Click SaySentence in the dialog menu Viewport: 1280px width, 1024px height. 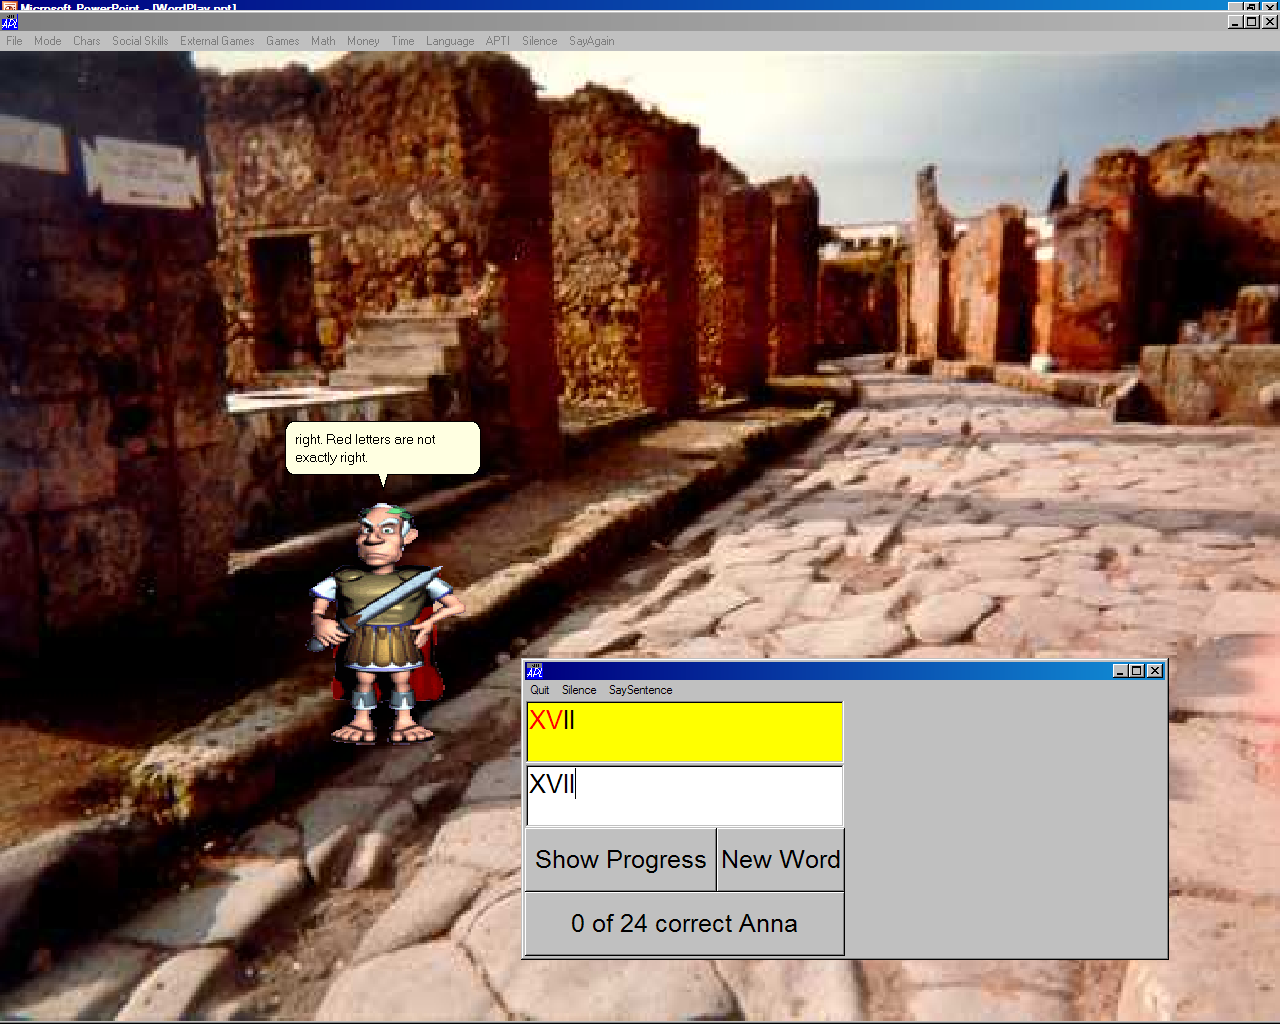tap(640, 690)
